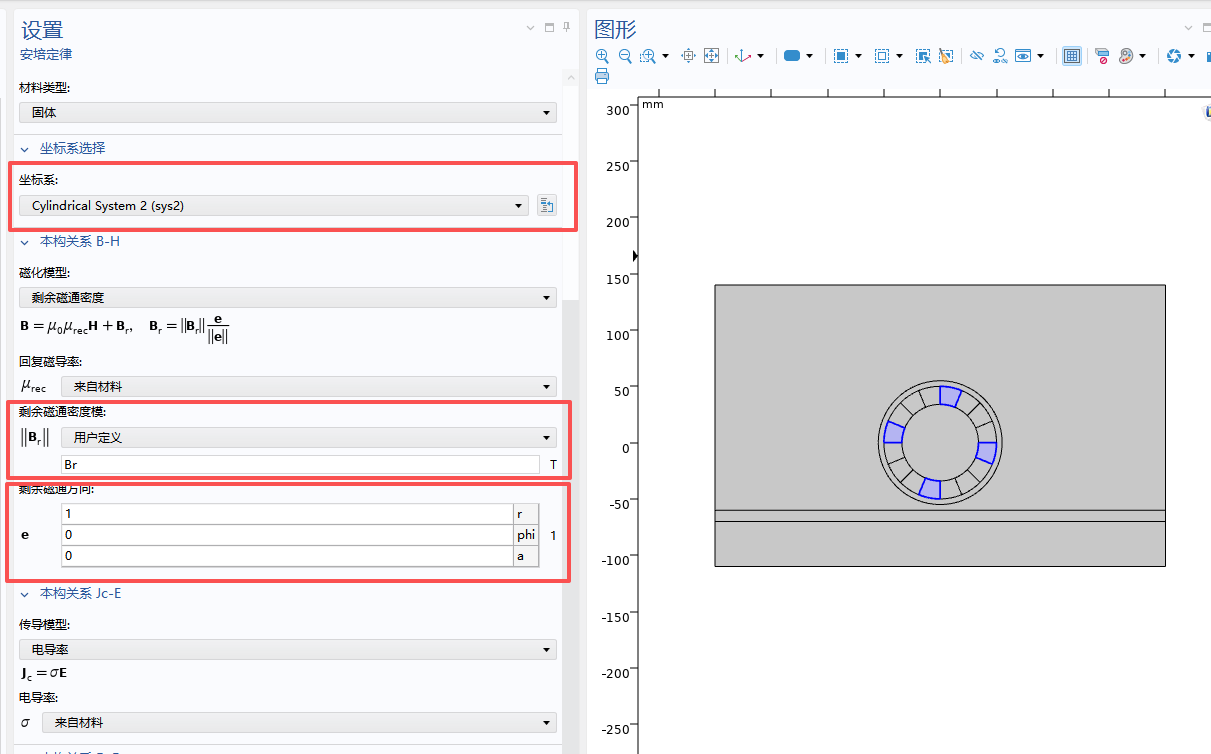Click the select box icon
The width and height of the screenshot is (1211, 754).
point(841,56)
